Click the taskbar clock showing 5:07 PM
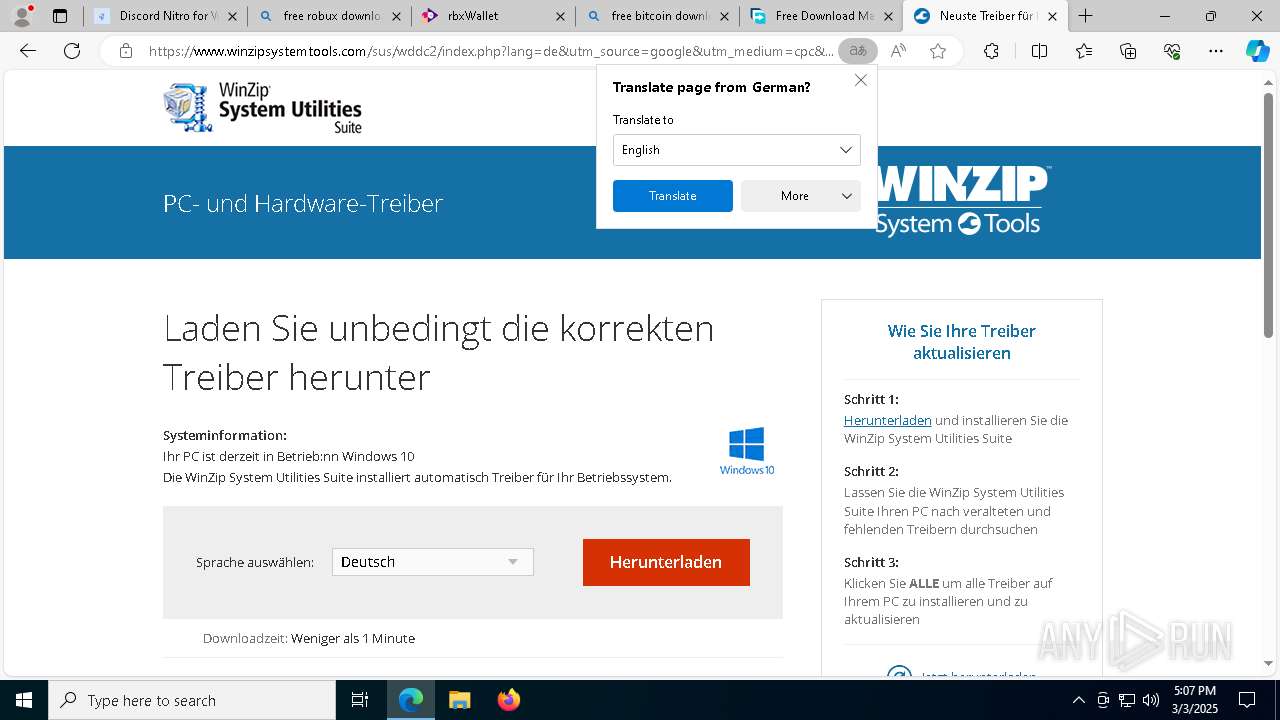This screenshot has height=720, width=1280. 1195,700
